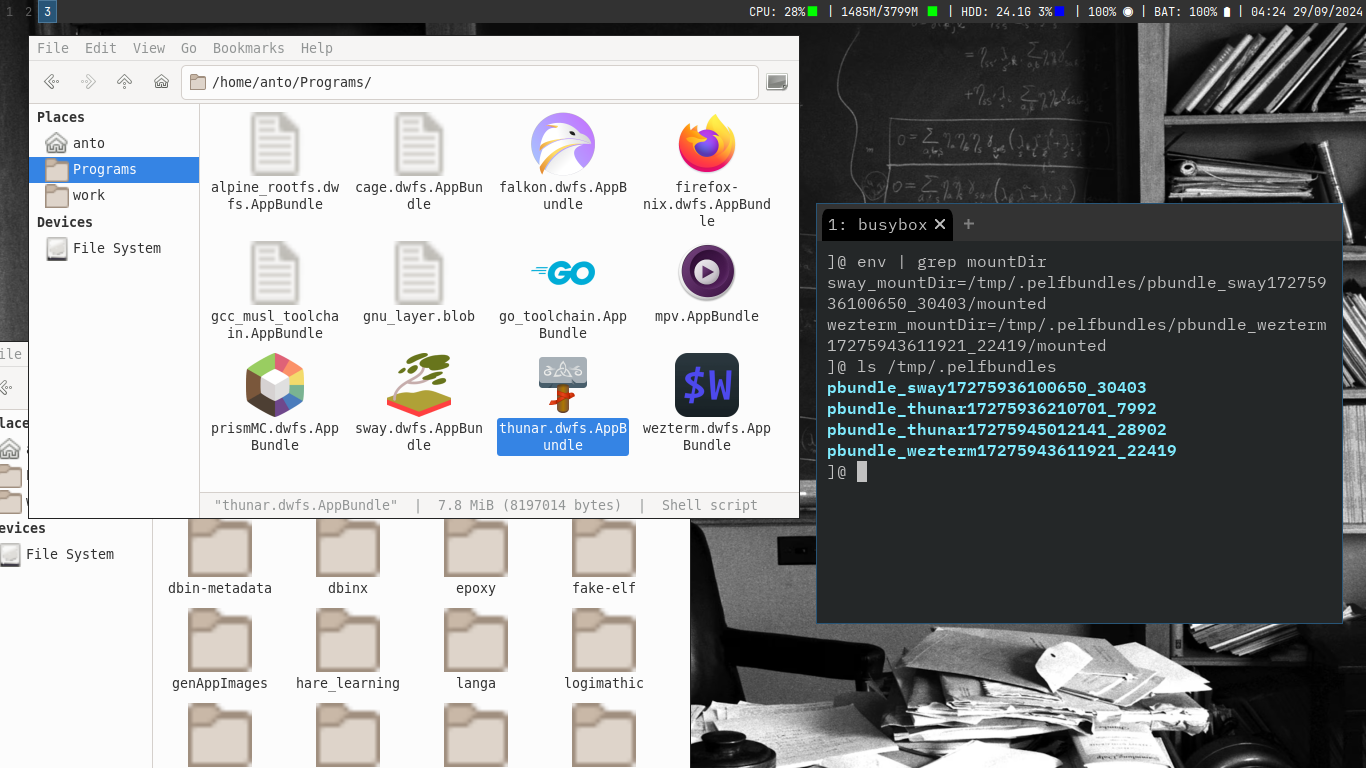Click the BAT: 100% battery indicator
The height and width of the screenshot is (768, 1366).
click(1192, 12)
